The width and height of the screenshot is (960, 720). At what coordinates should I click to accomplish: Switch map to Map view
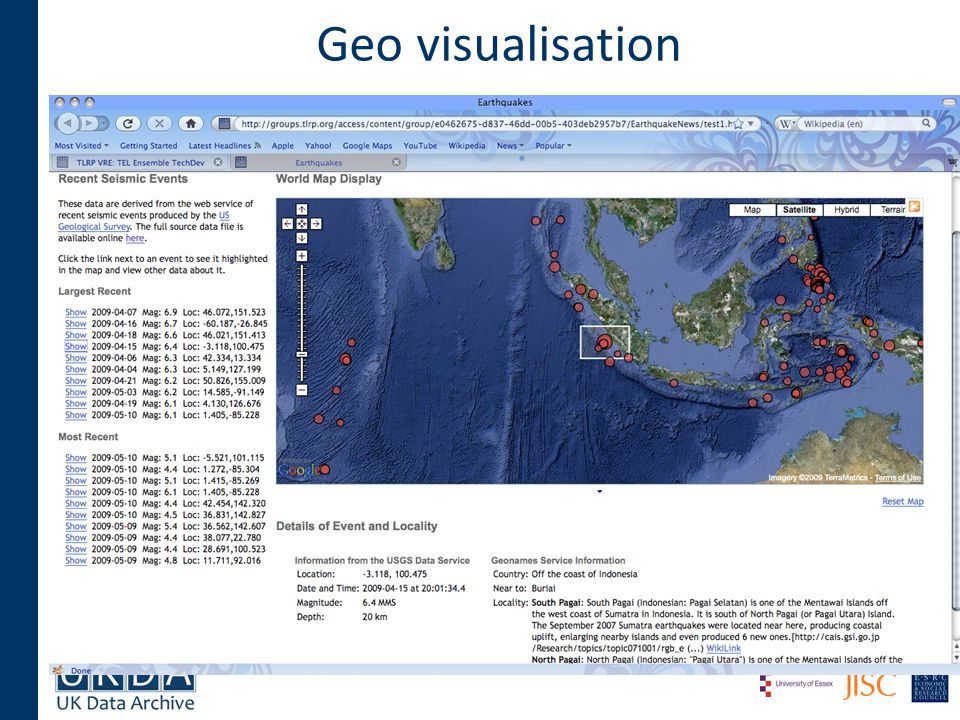pos(752,210)
